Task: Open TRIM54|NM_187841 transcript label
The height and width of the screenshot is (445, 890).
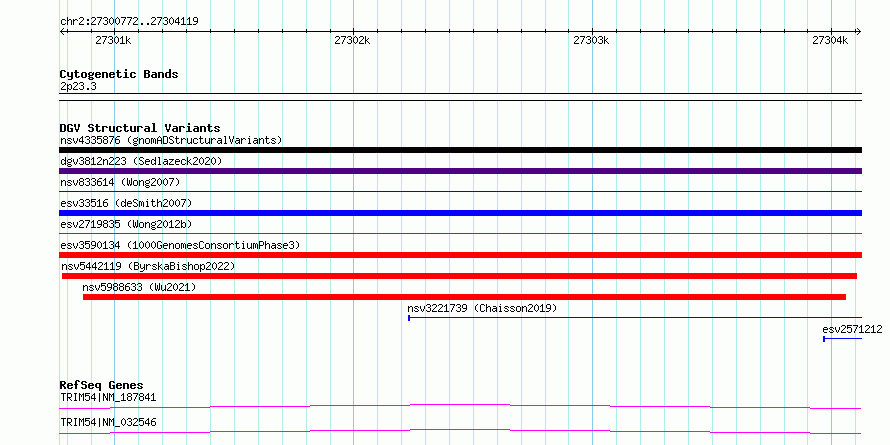Action: coord(108,397)
